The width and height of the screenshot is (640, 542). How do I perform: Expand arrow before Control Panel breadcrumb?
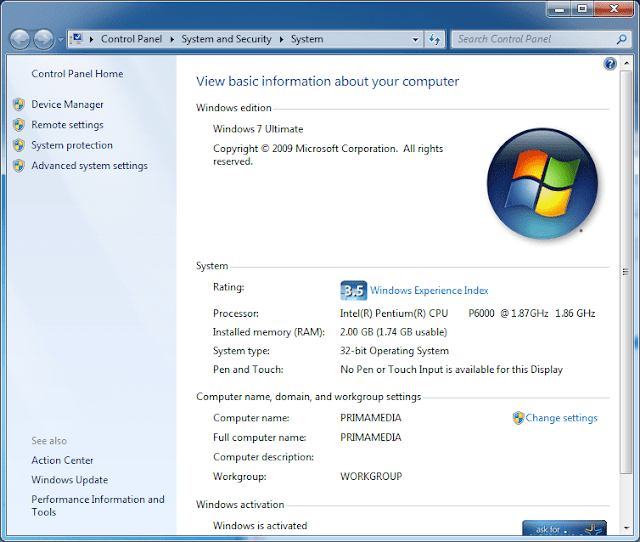coord(91,39)
